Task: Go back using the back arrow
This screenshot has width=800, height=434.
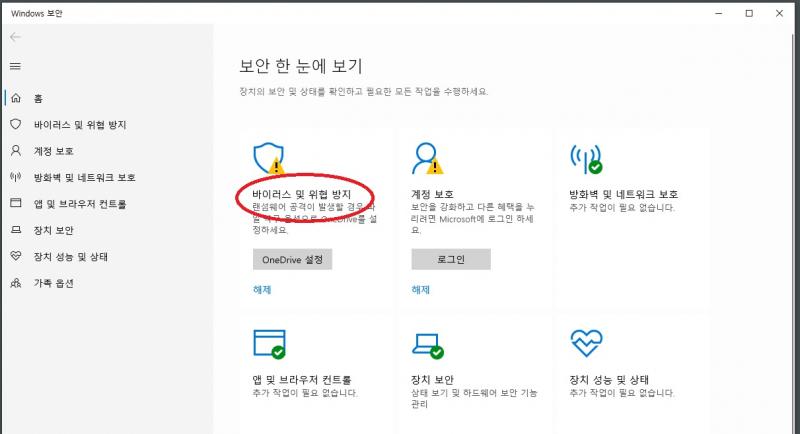Action: coord(15,37)
